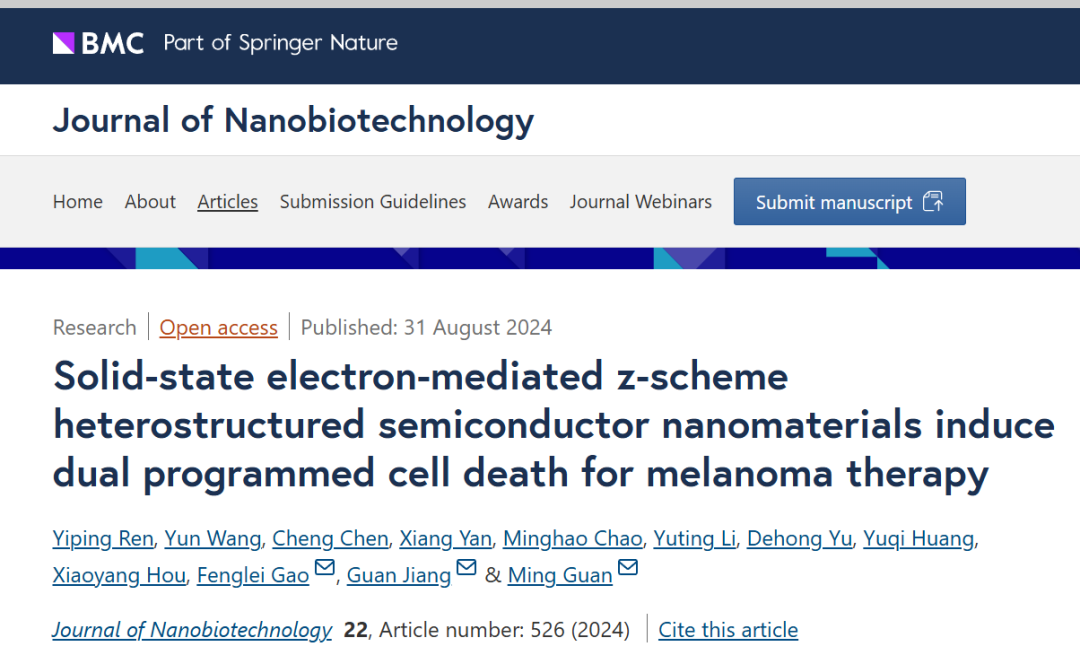Open the Home menu item
The image size is (1080, 664).
point(78,202)
